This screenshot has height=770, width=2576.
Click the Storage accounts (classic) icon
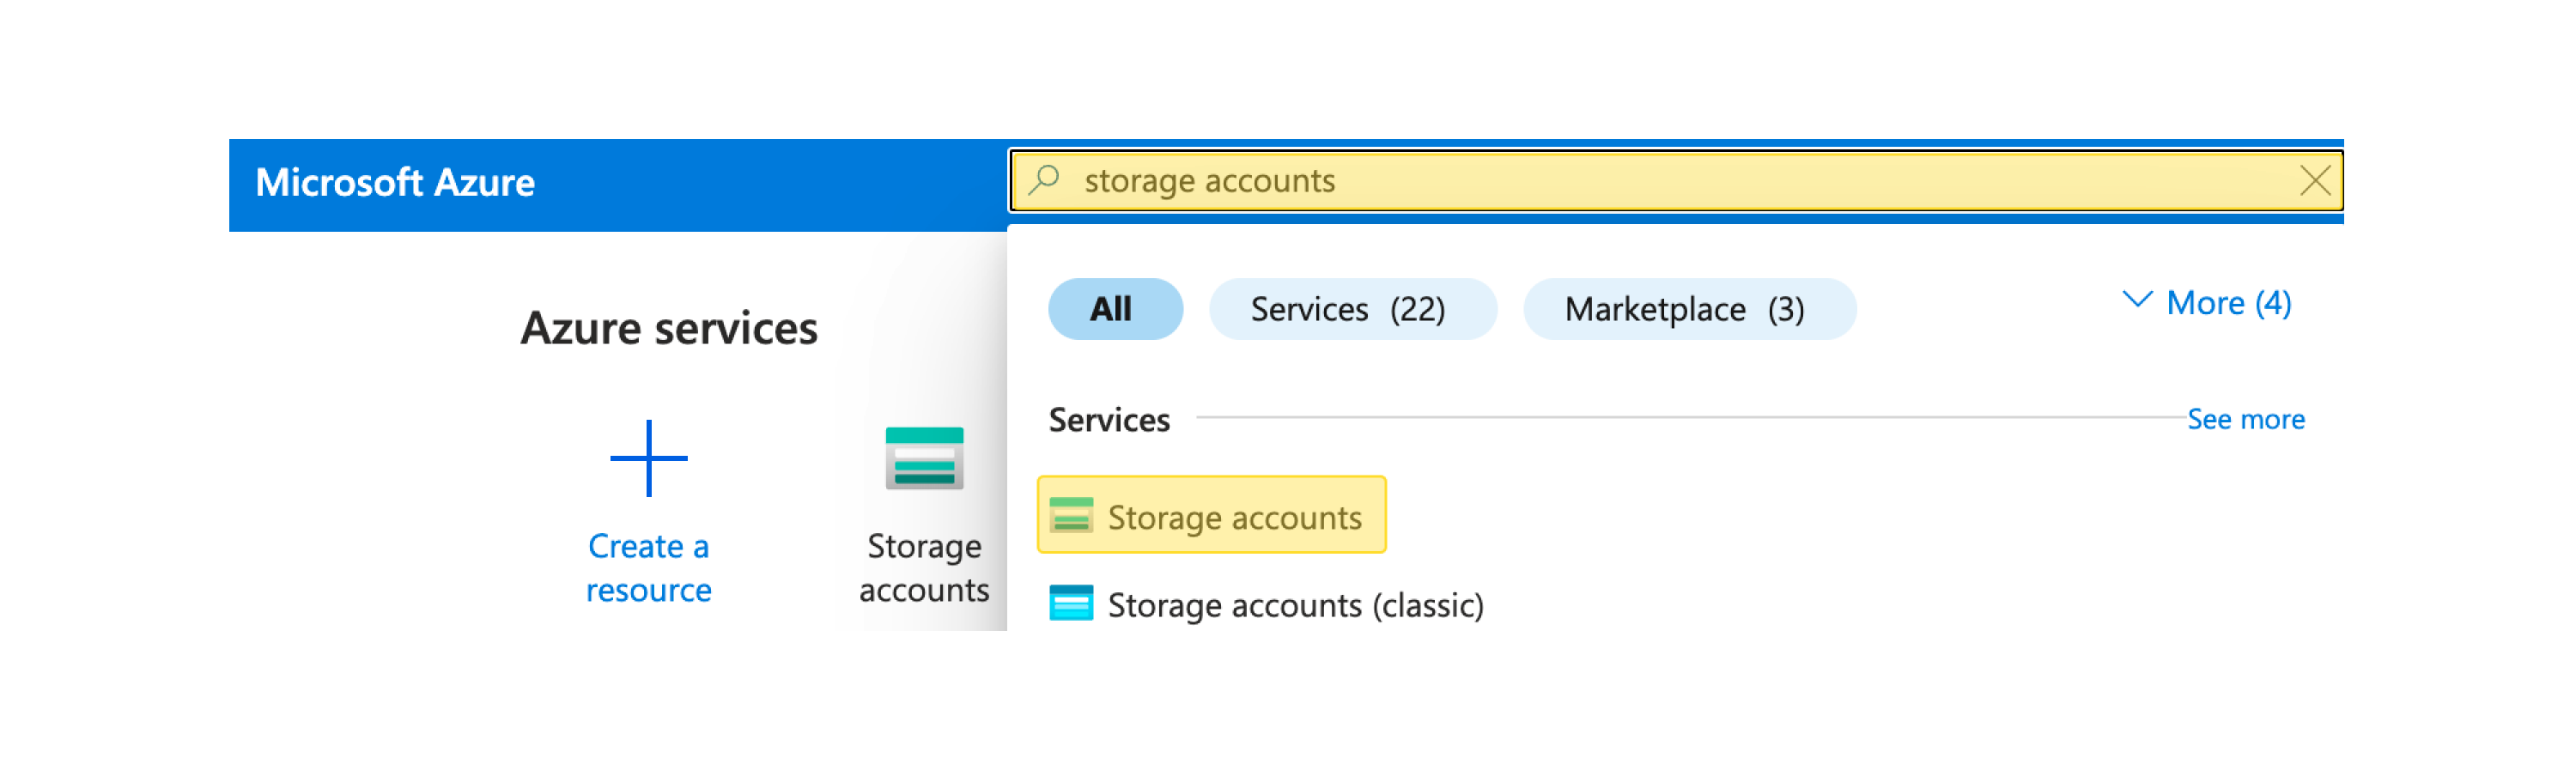tap(1071, 604)
